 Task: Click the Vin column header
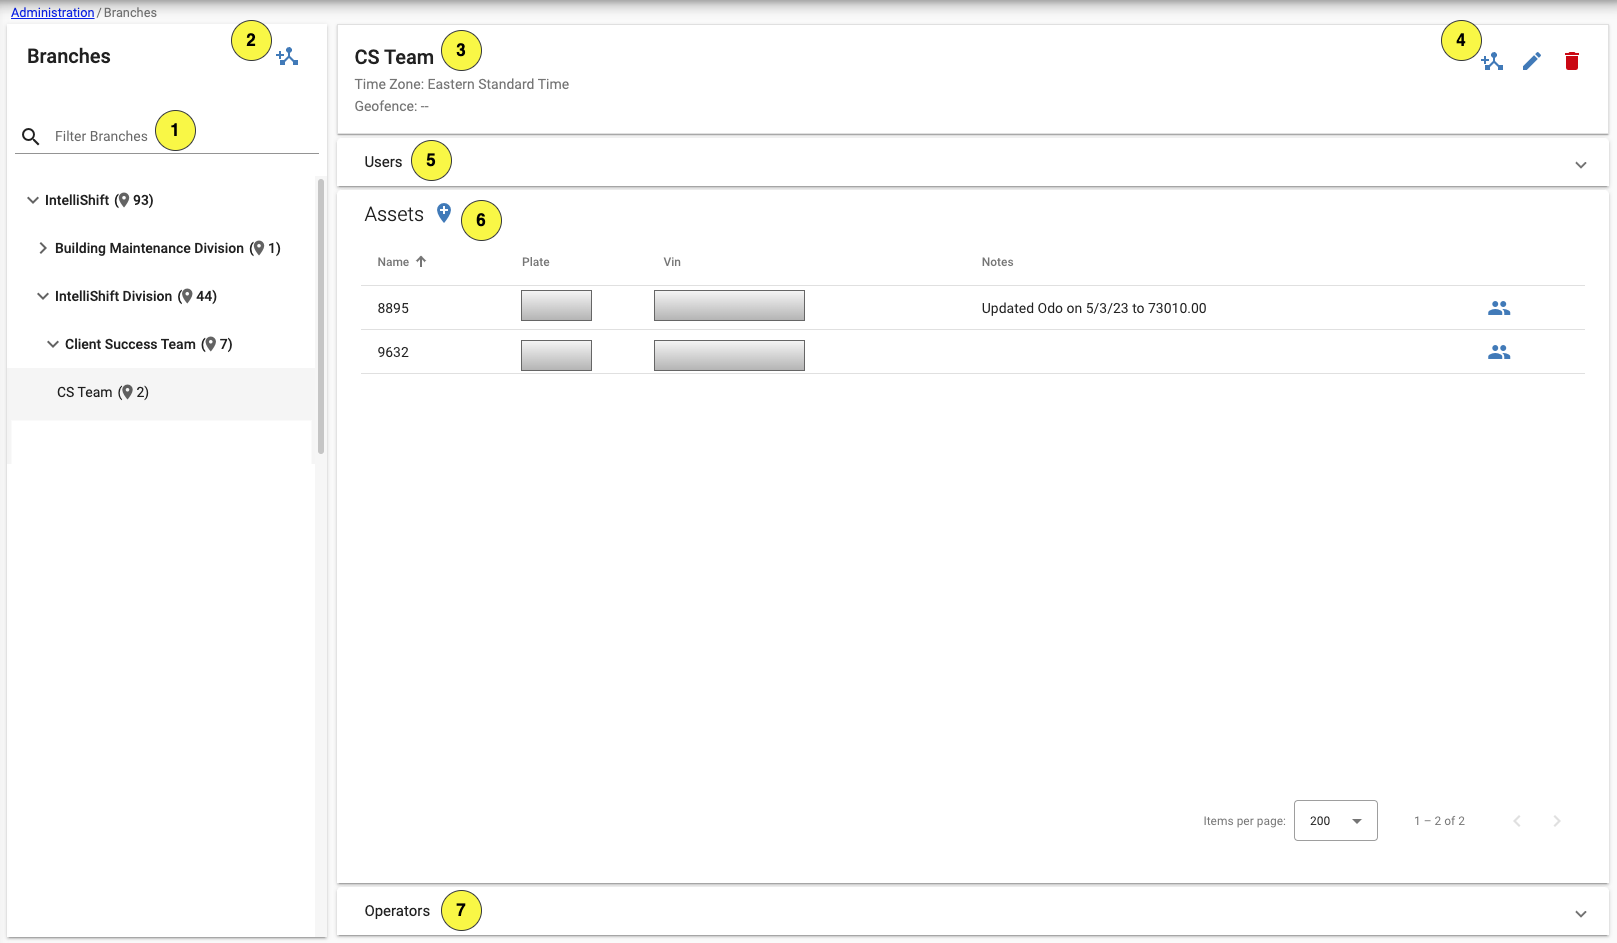tap(672, 262)
